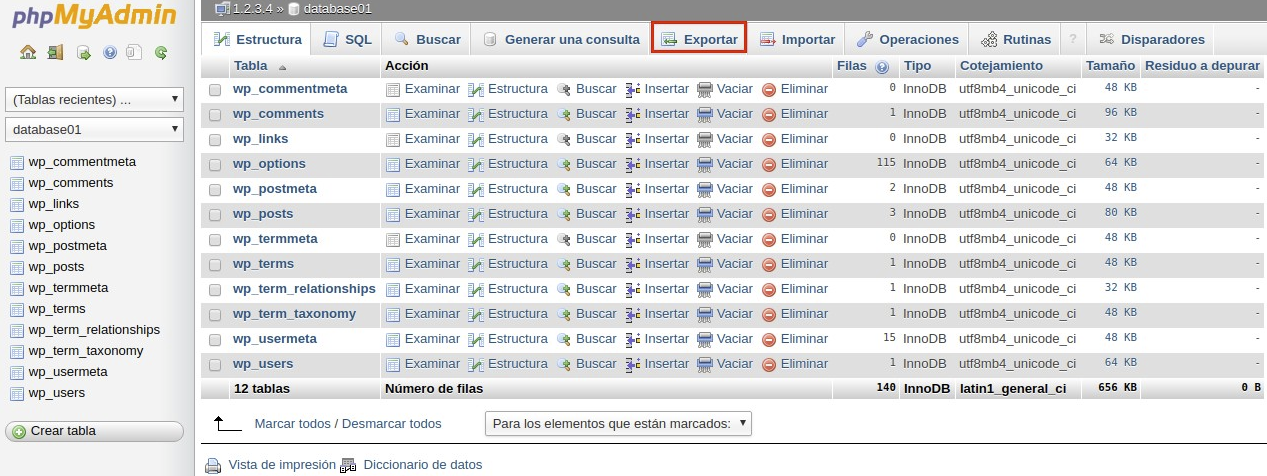Image resolution: width=1267 pixels, height=476 pixels.
Task: Sort by the Tabla column header
Action: coord(252,66)
